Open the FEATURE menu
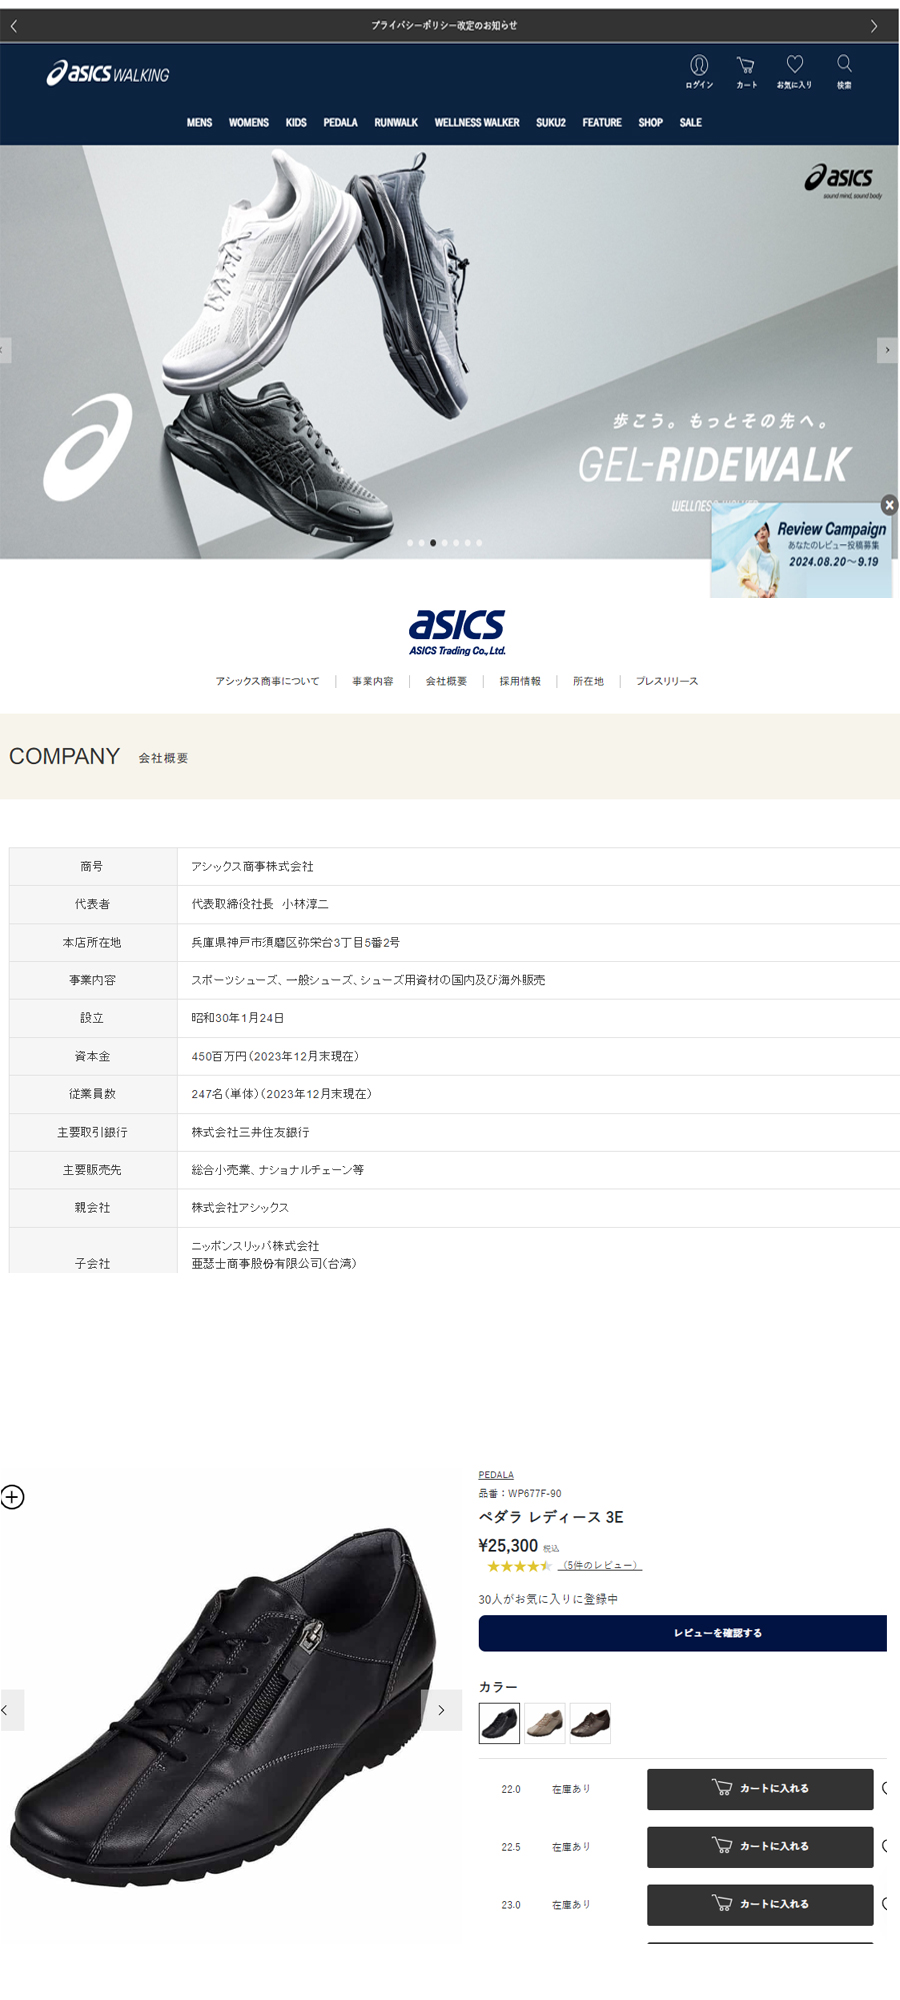900x2000 pixels. click(602, 123)
